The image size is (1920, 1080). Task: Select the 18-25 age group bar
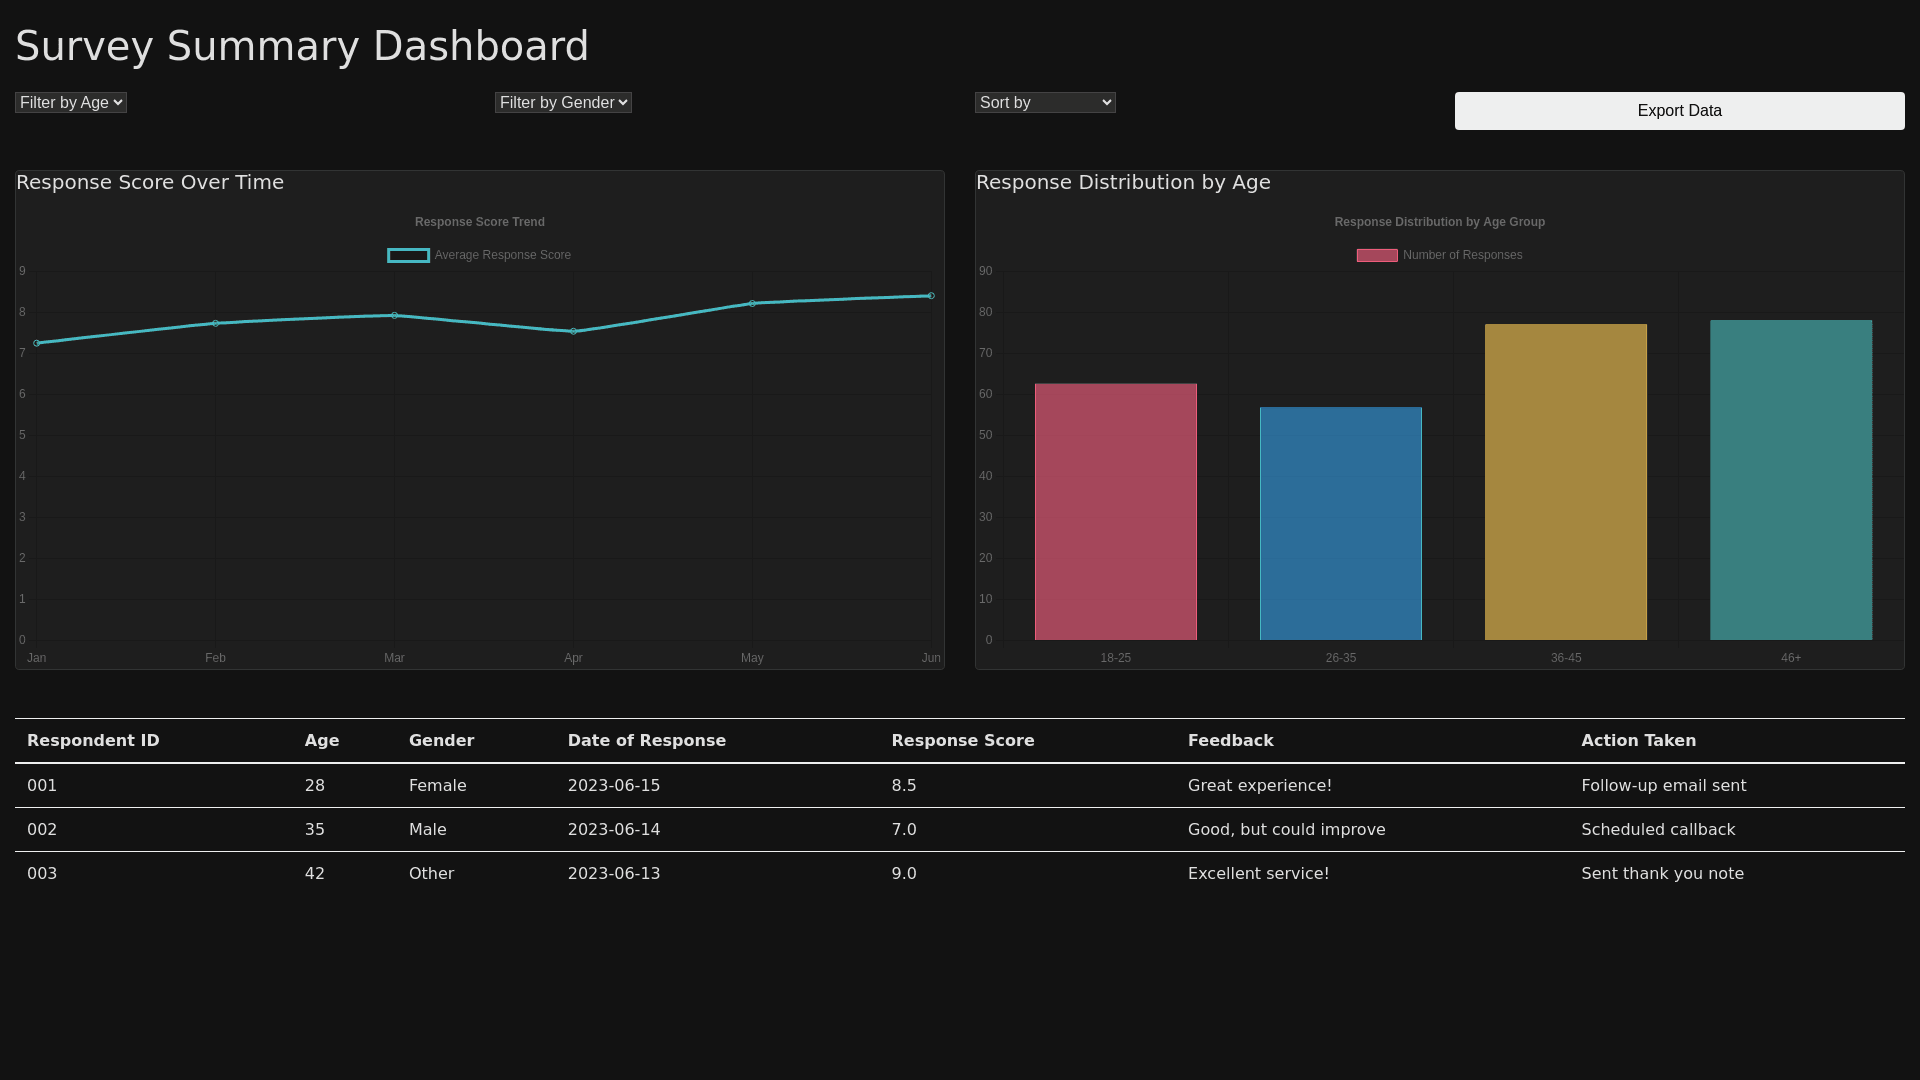tap(1115, 512)
